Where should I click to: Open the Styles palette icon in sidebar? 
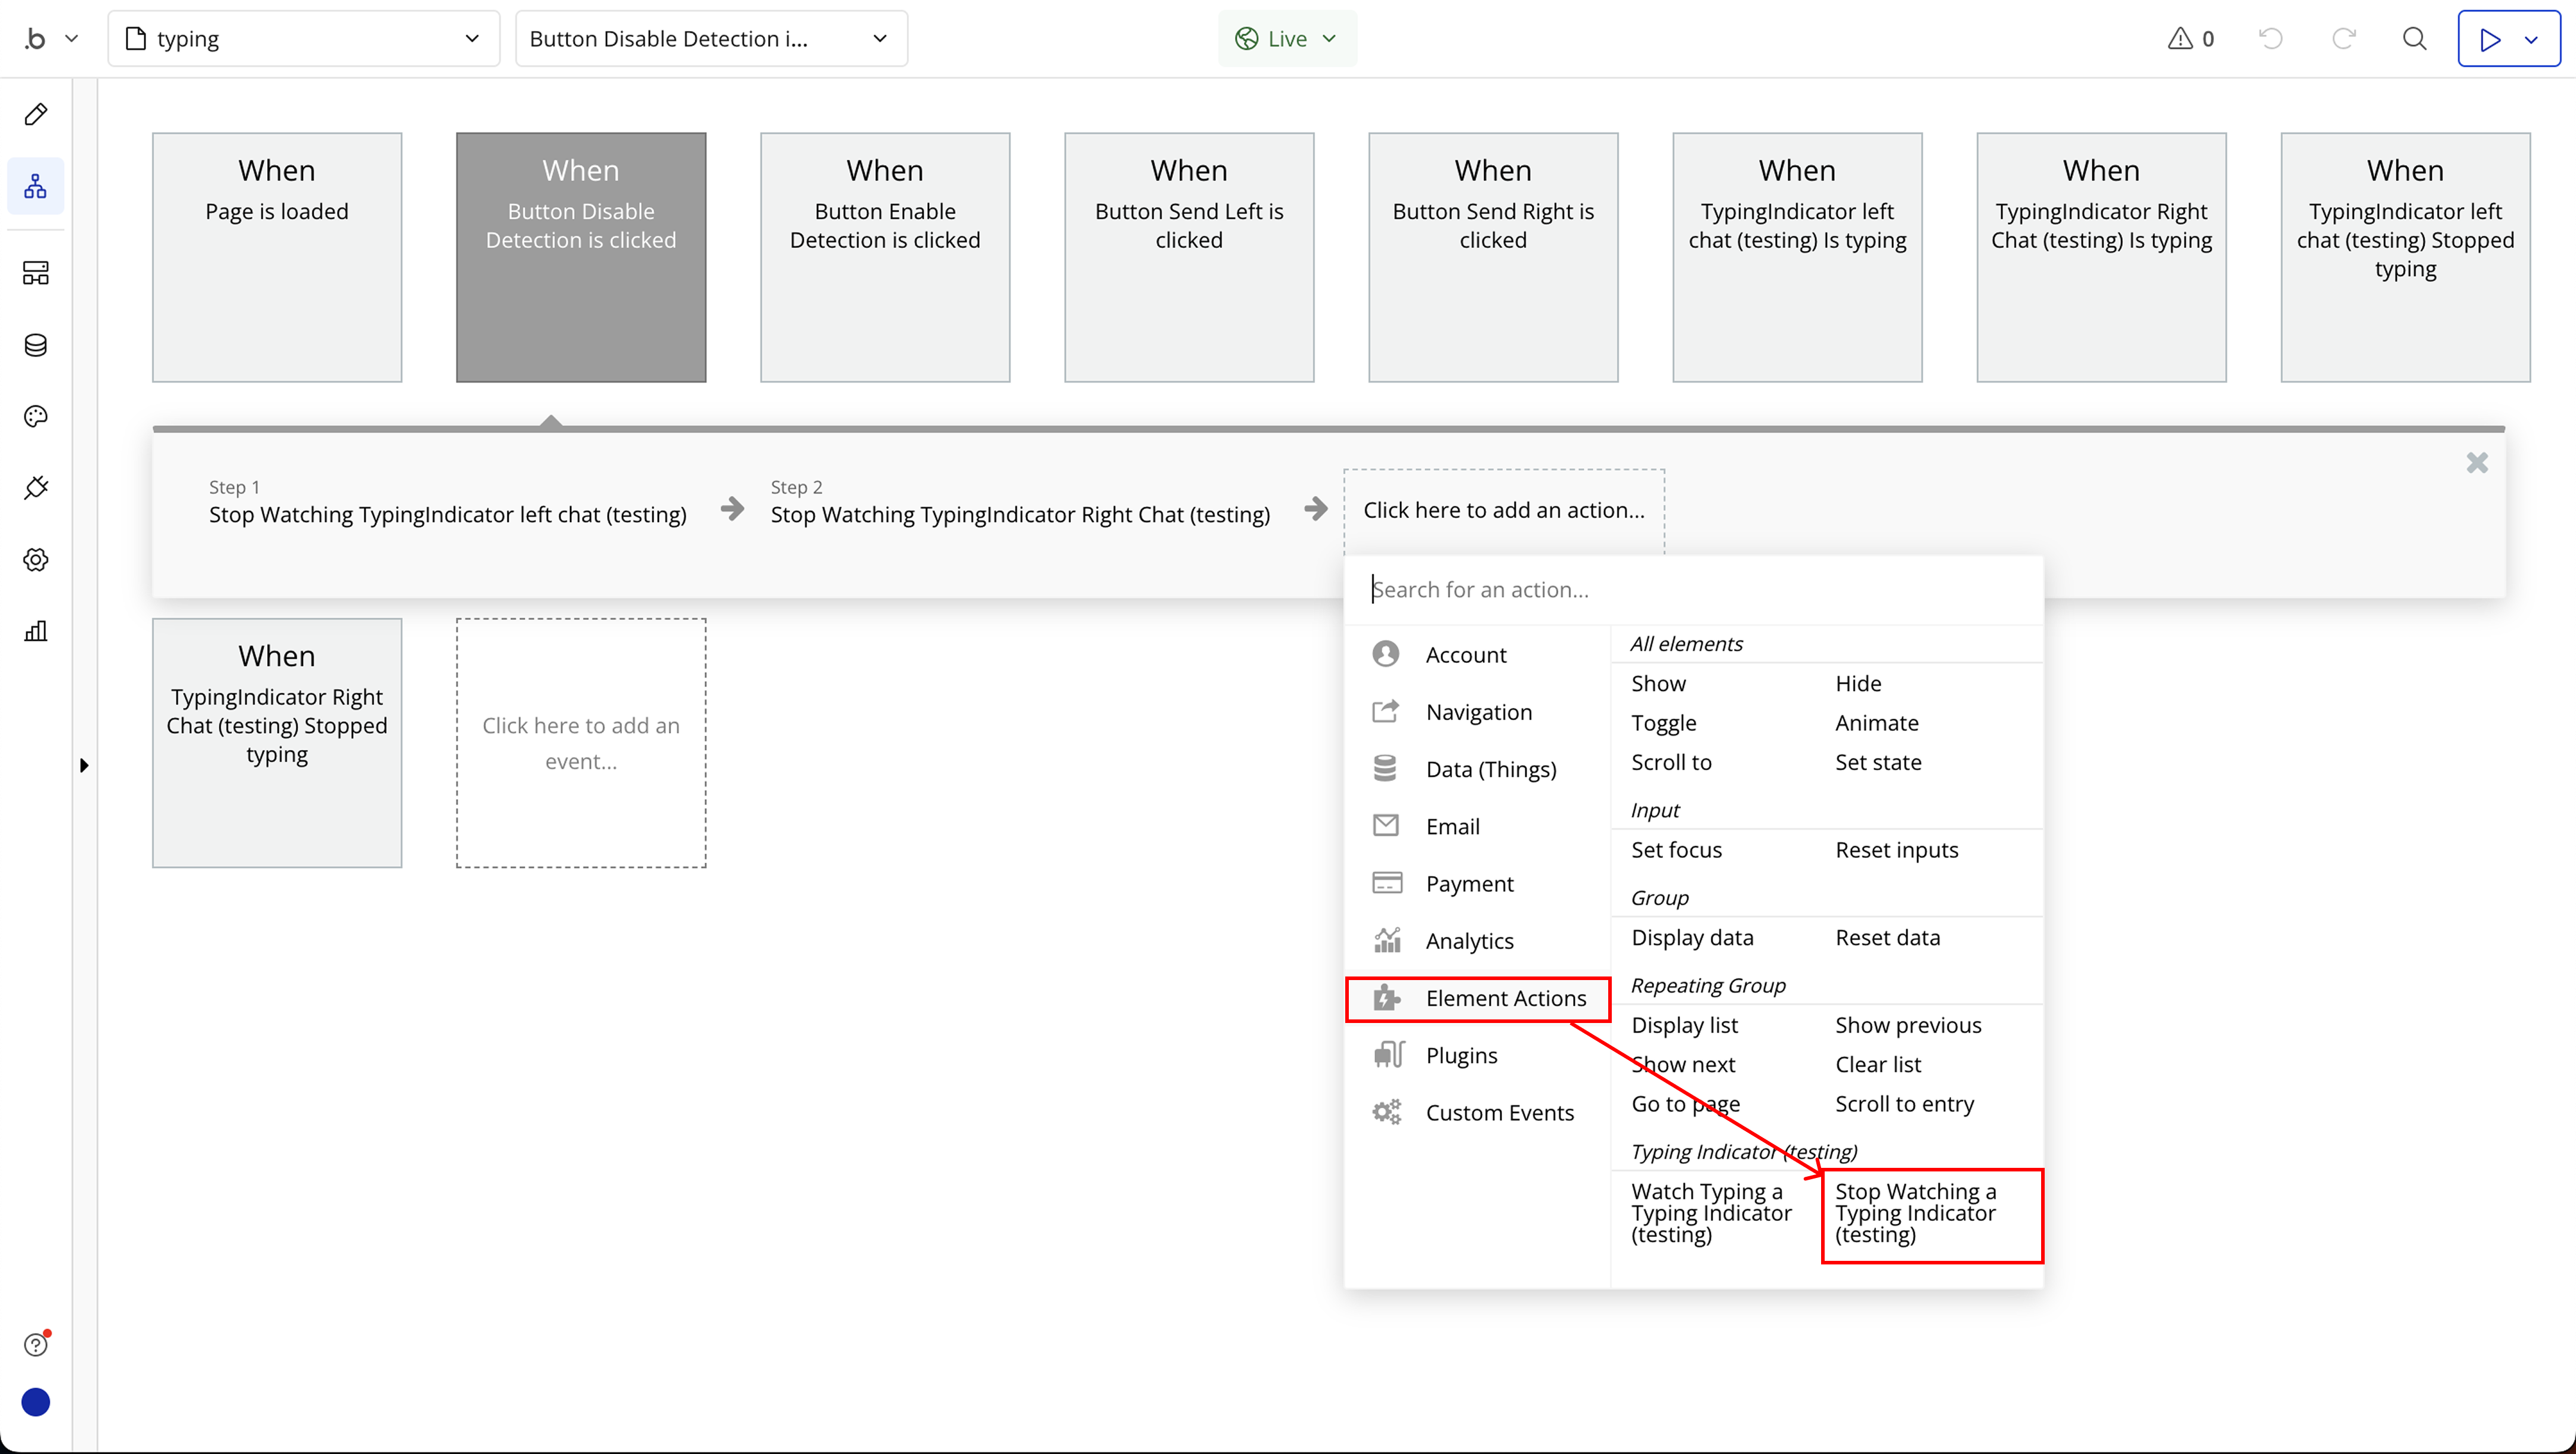36,416
